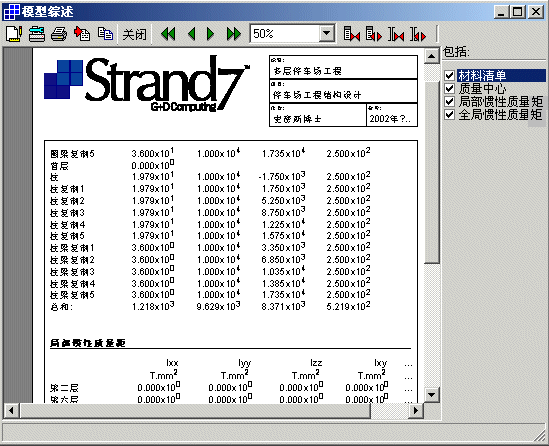Click the 关闭 button

134,34
